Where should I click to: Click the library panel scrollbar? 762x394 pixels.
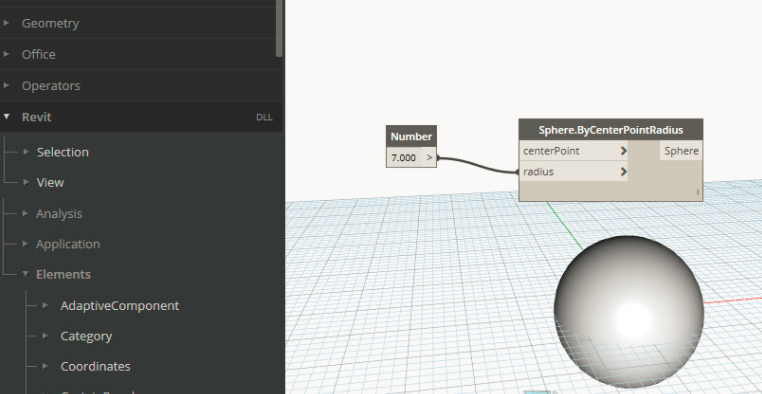279,28
